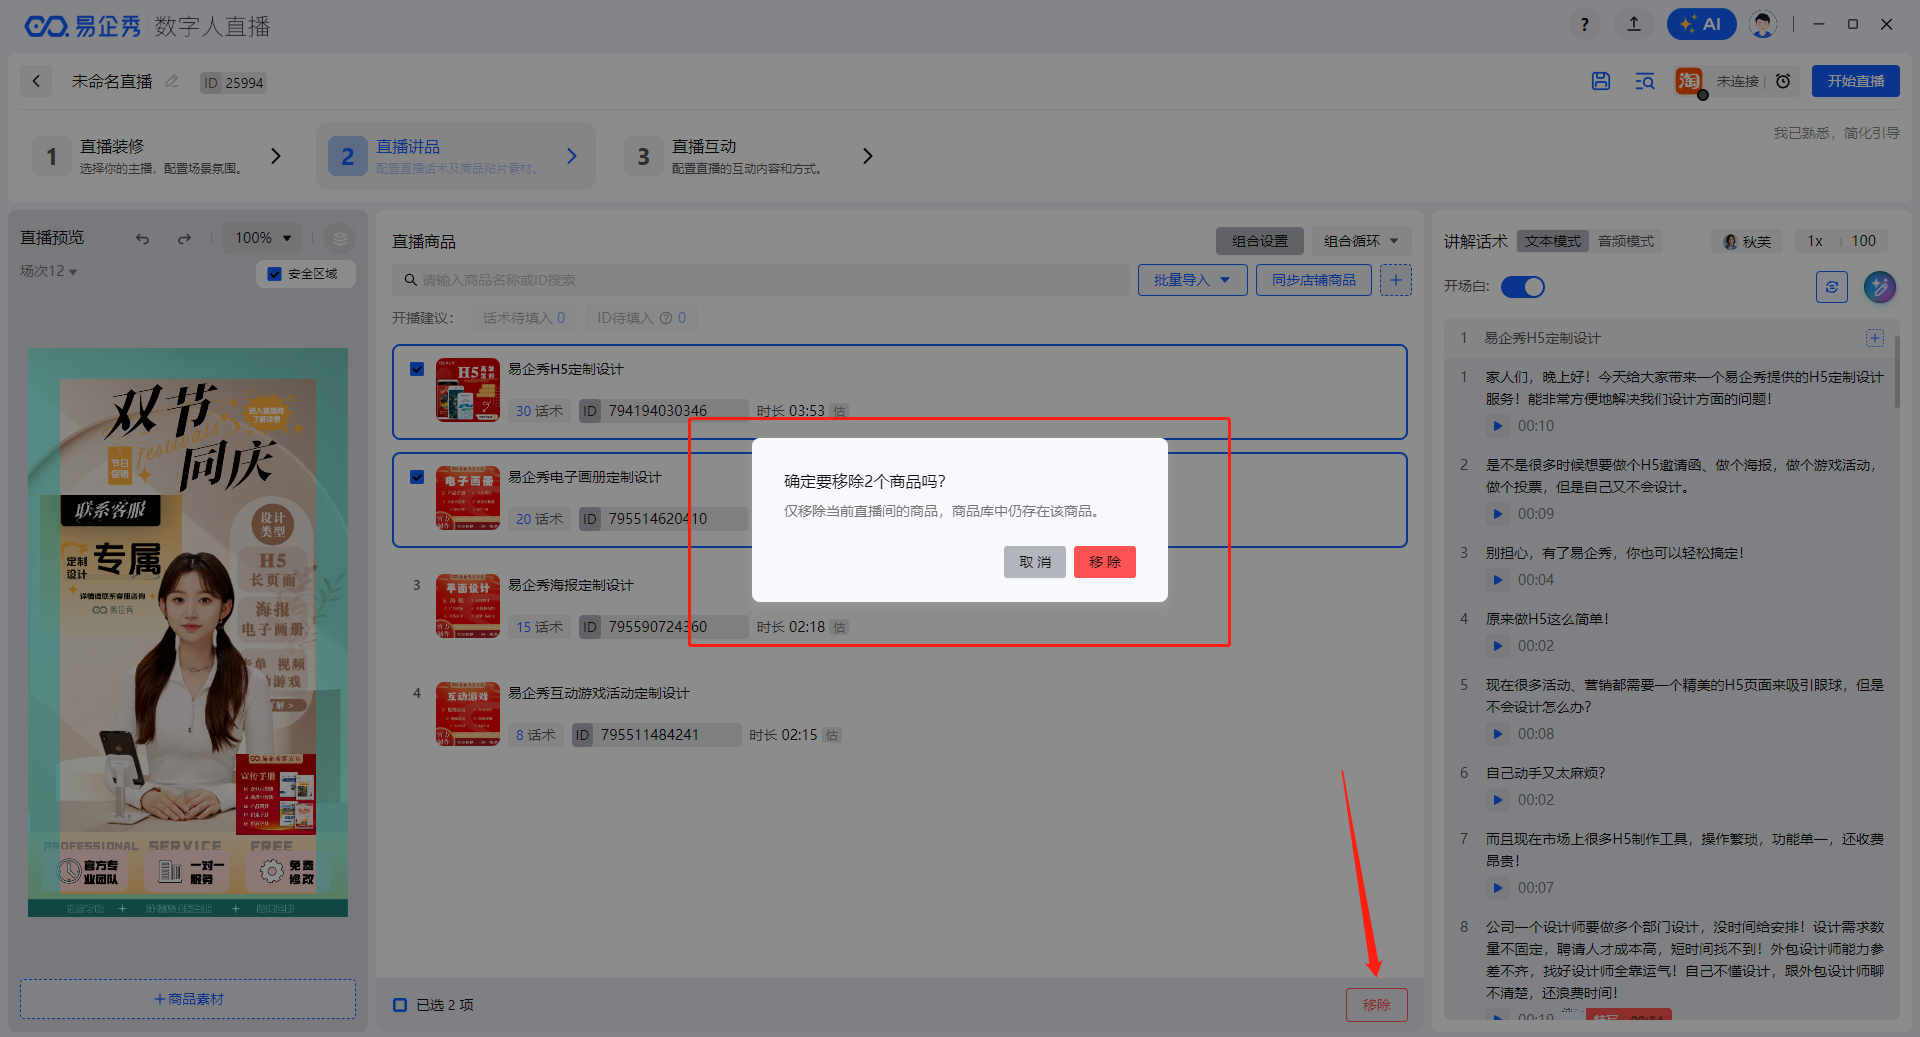Select step 1 直播装修

pos(160,156)
